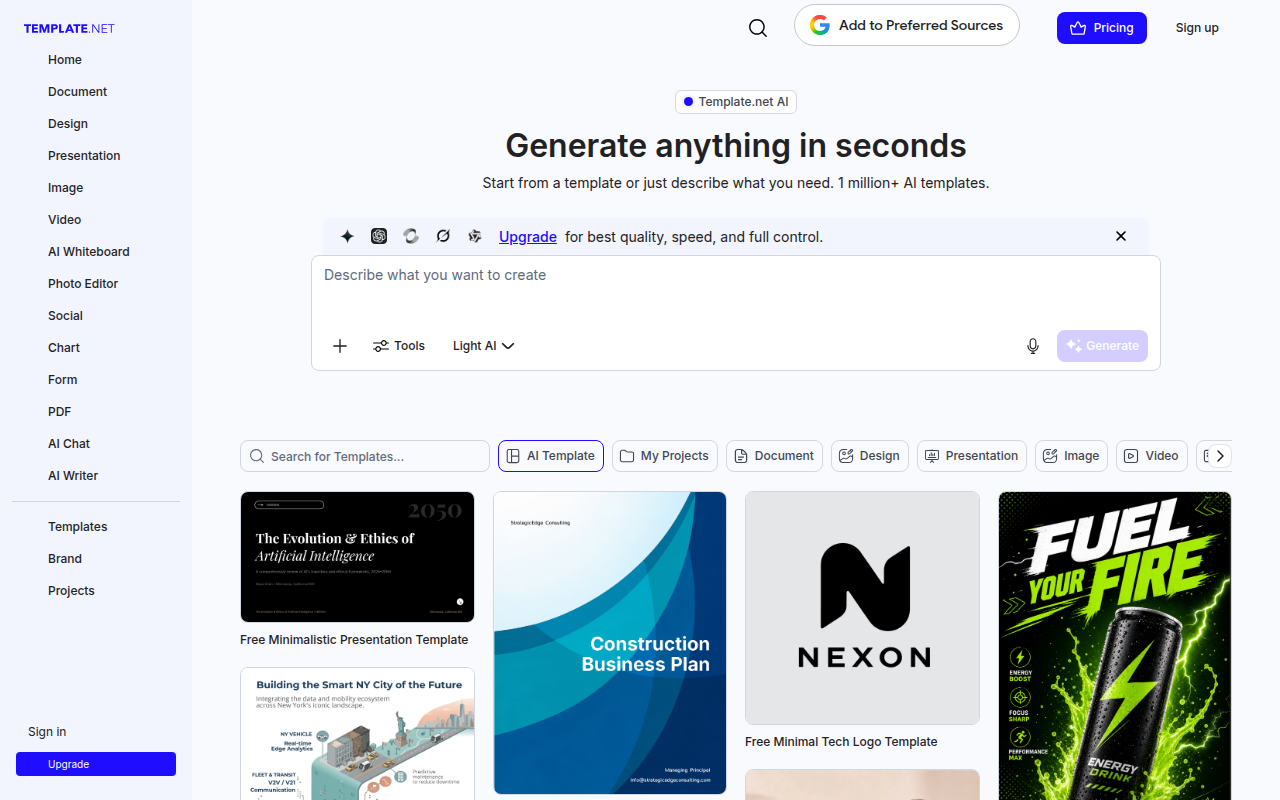Open Photo Editor from the sidebar
This screenshot has height=800, width=1280.
click(x=83, y=284)
